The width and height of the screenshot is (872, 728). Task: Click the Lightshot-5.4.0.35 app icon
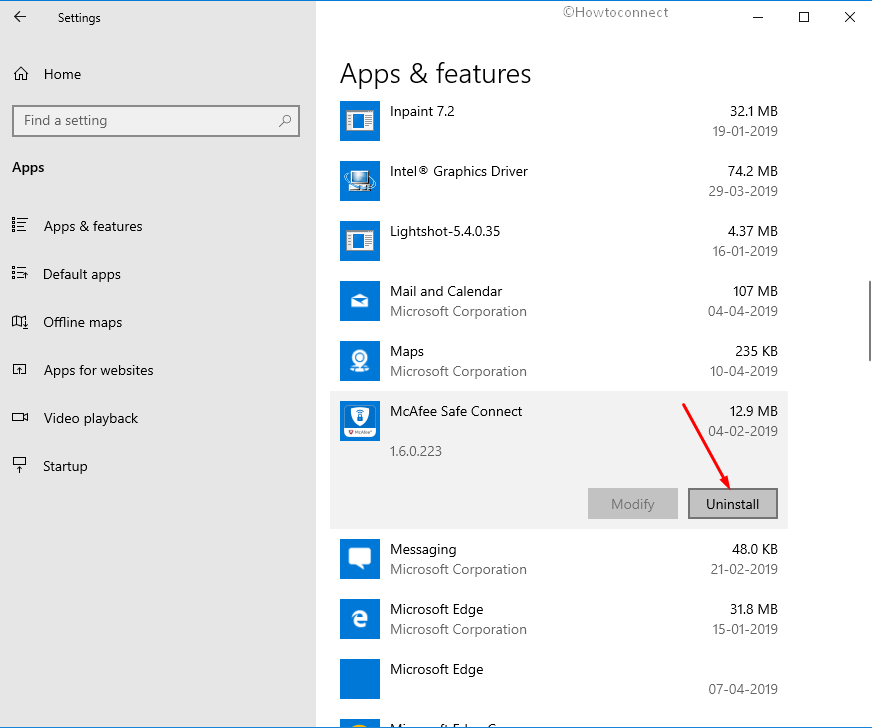coord(360,241)
